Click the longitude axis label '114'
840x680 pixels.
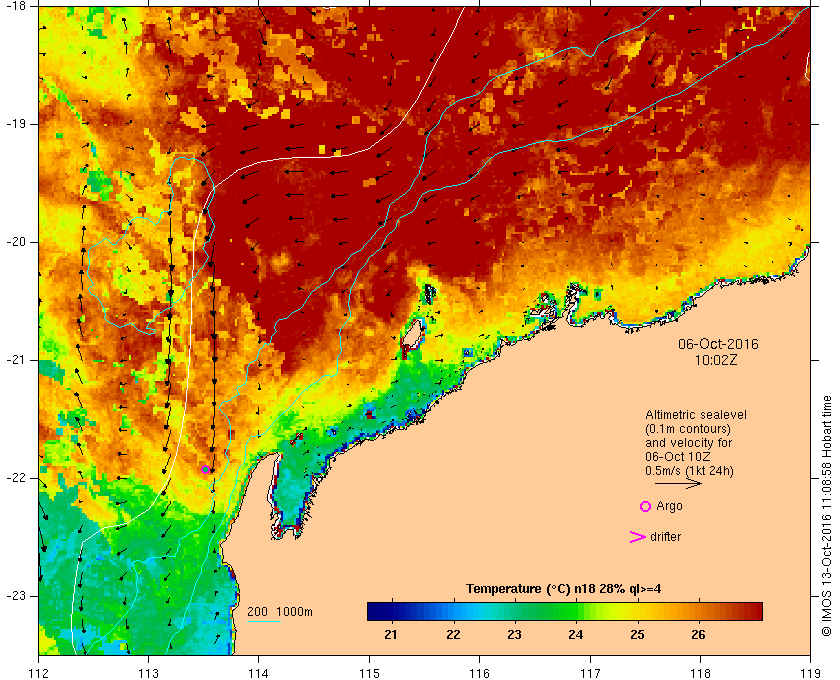tap(259, 673)
